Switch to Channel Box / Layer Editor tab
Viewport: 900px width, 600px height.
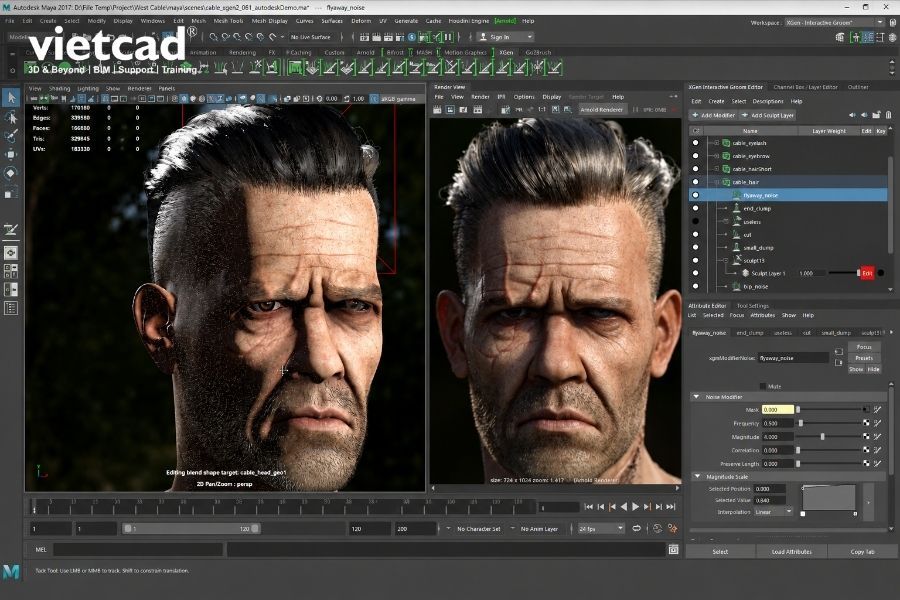[x=805, y=87]
